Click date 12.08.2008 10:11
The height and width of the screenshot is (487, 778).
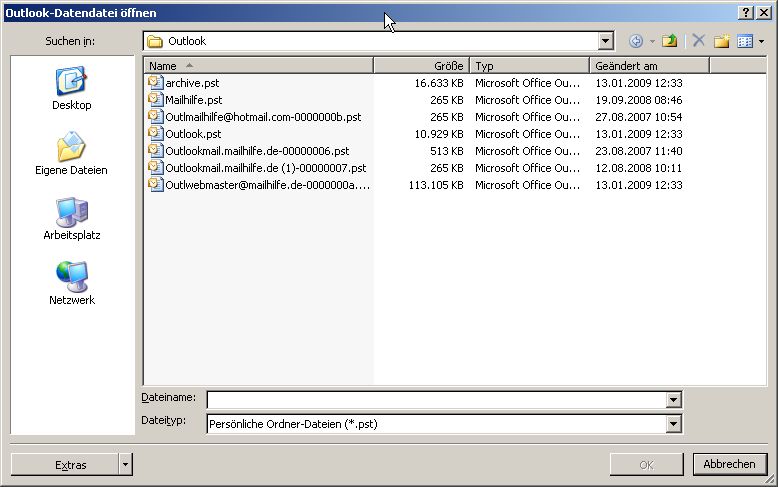tap(639, 168)
